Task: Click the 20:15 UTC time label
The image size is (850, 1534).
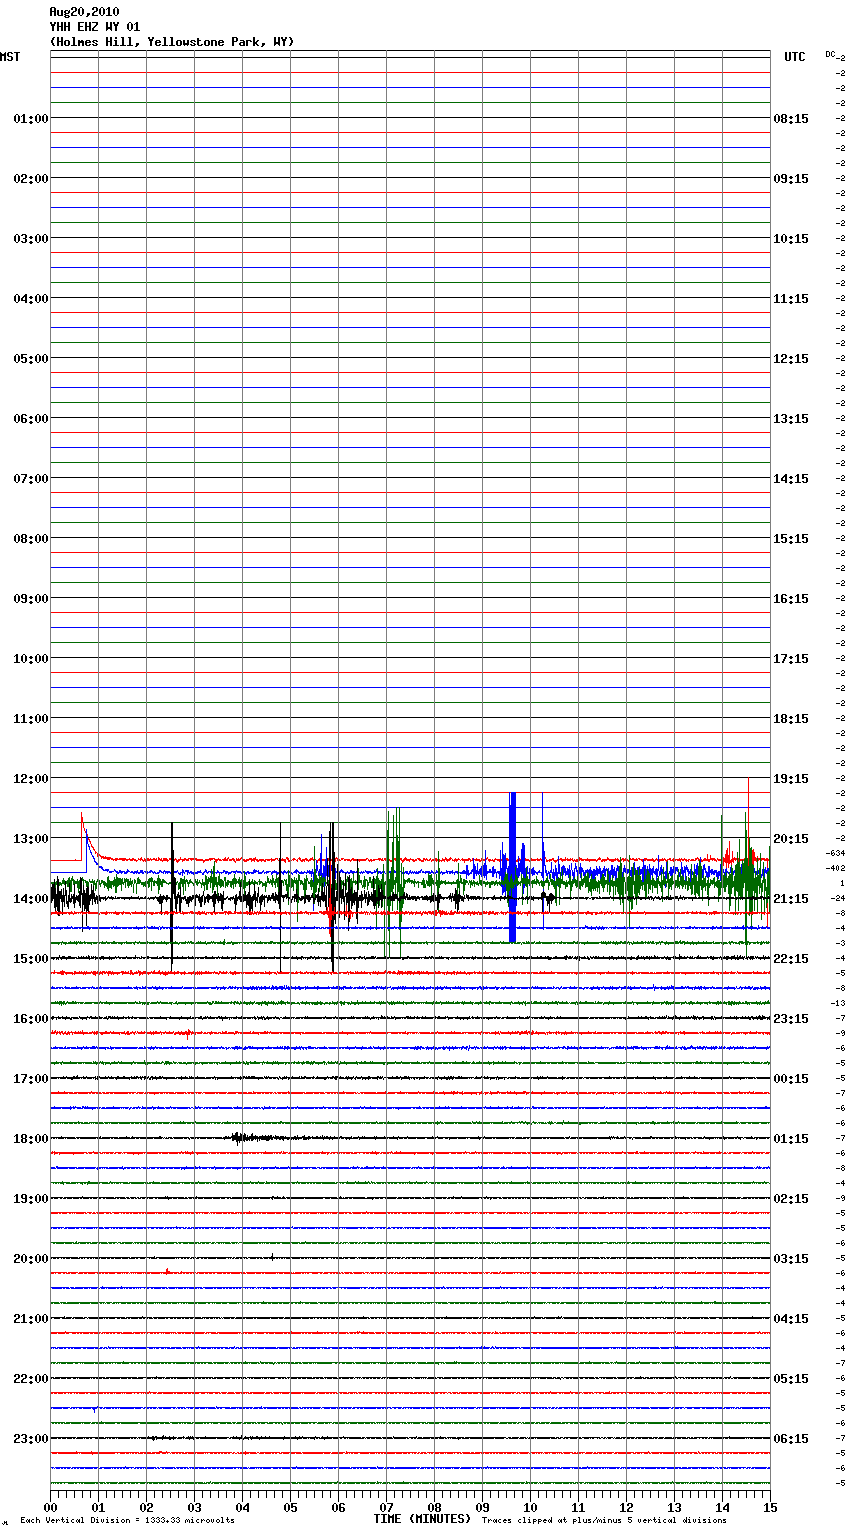Action: [791, 839]
